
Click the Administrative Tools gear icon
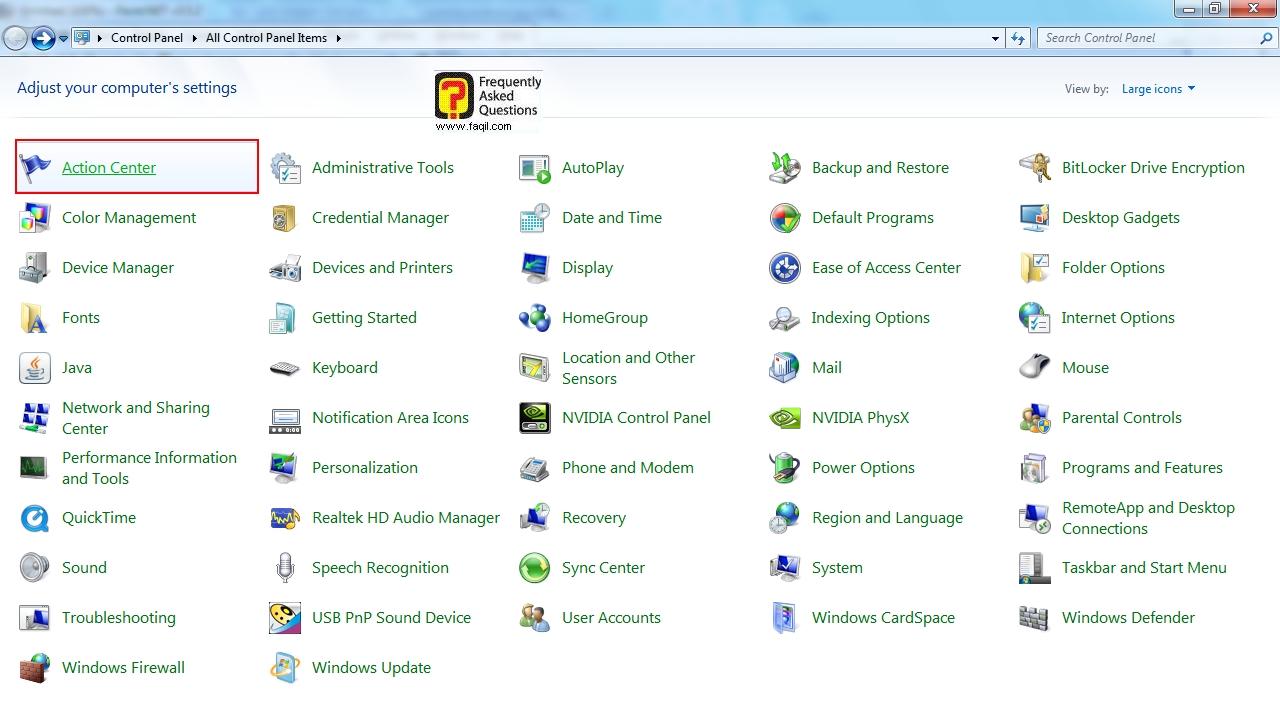[x=285, y=168]
